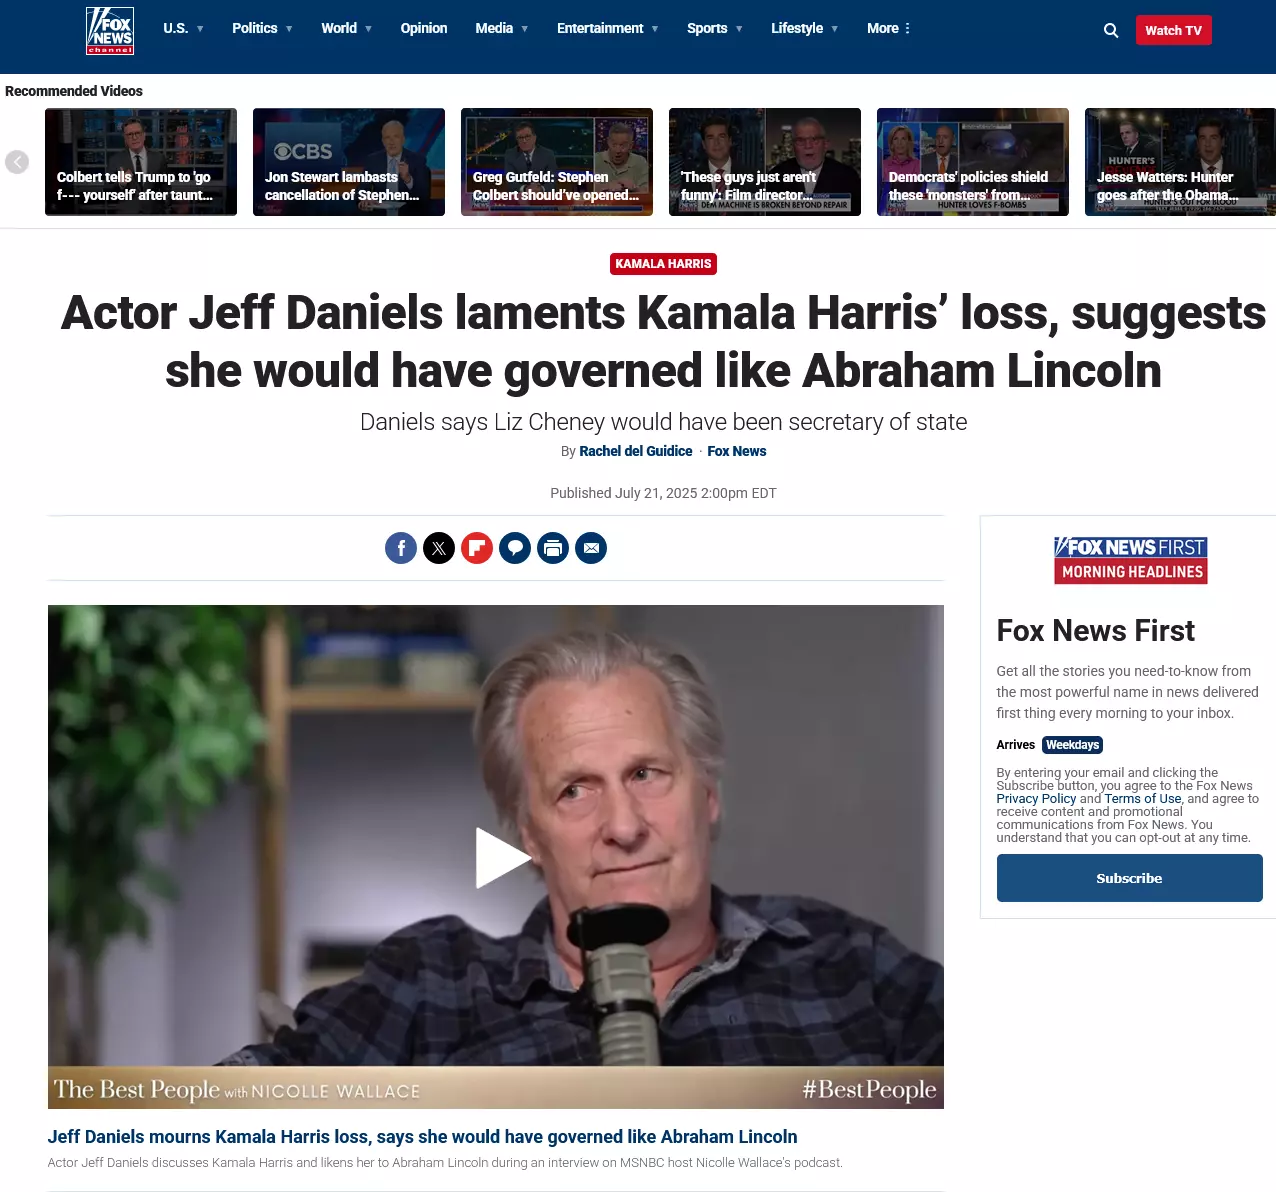1276x1192 pixels.
Task: Expand the Politics dropdown menu
Action: tap(263, 28)
